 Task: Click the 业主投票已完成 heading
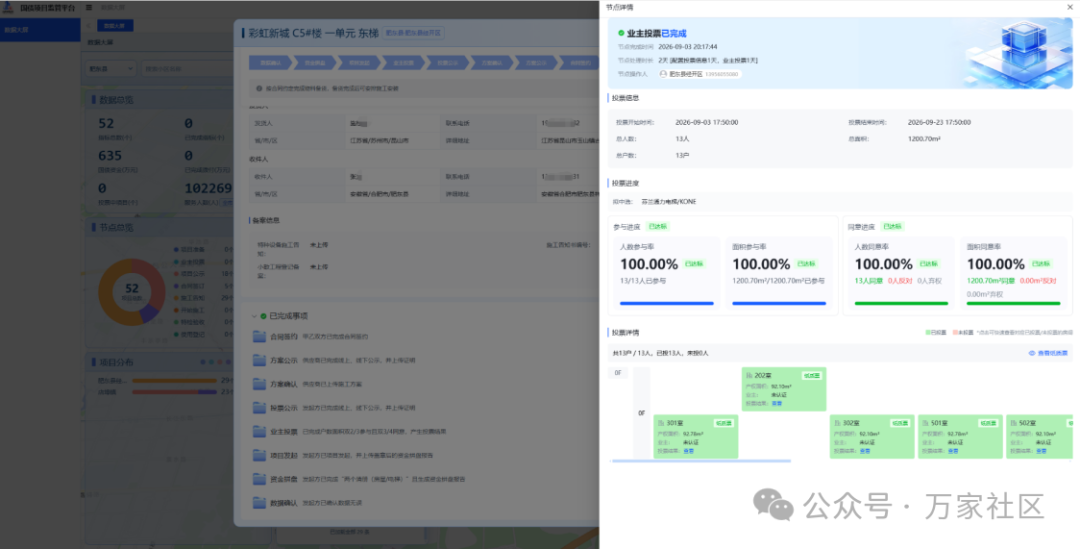656,33
